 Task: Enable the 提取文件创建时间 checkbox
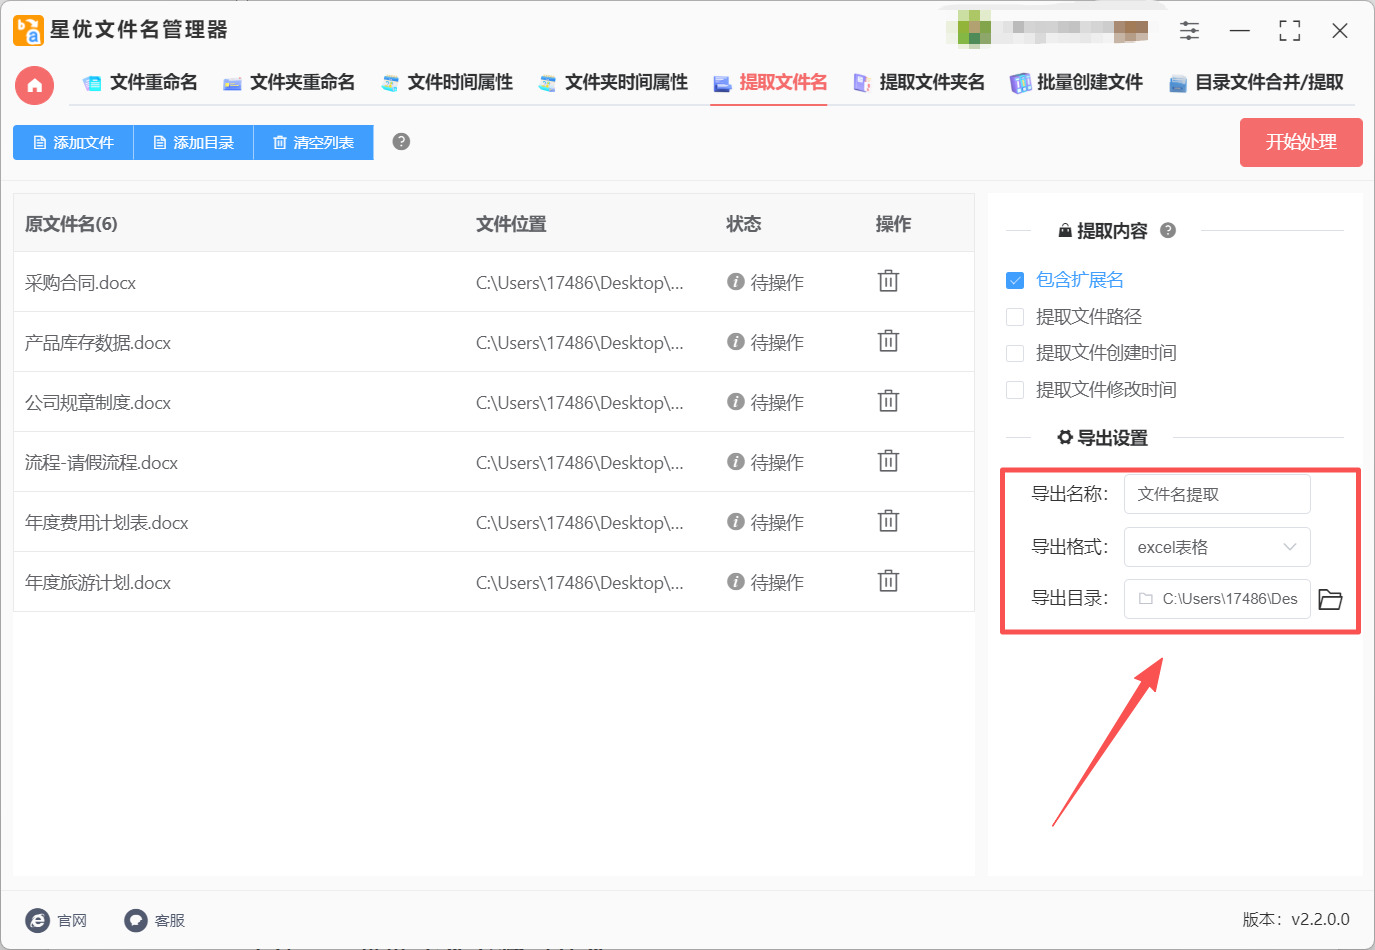tap(1015, 353)
